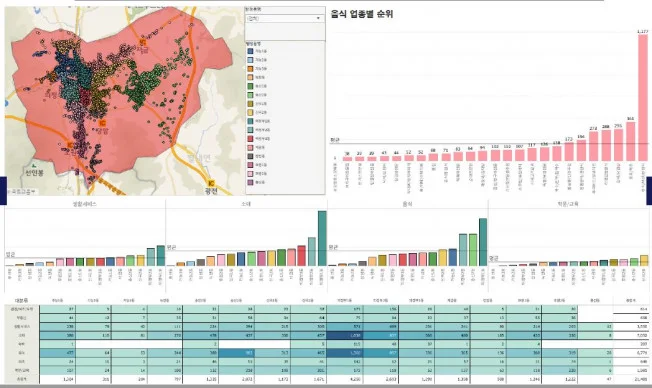The image size is (652, 388).
Task: Click the 학문/교육 chart header
Action: click(x=568, y=204)
